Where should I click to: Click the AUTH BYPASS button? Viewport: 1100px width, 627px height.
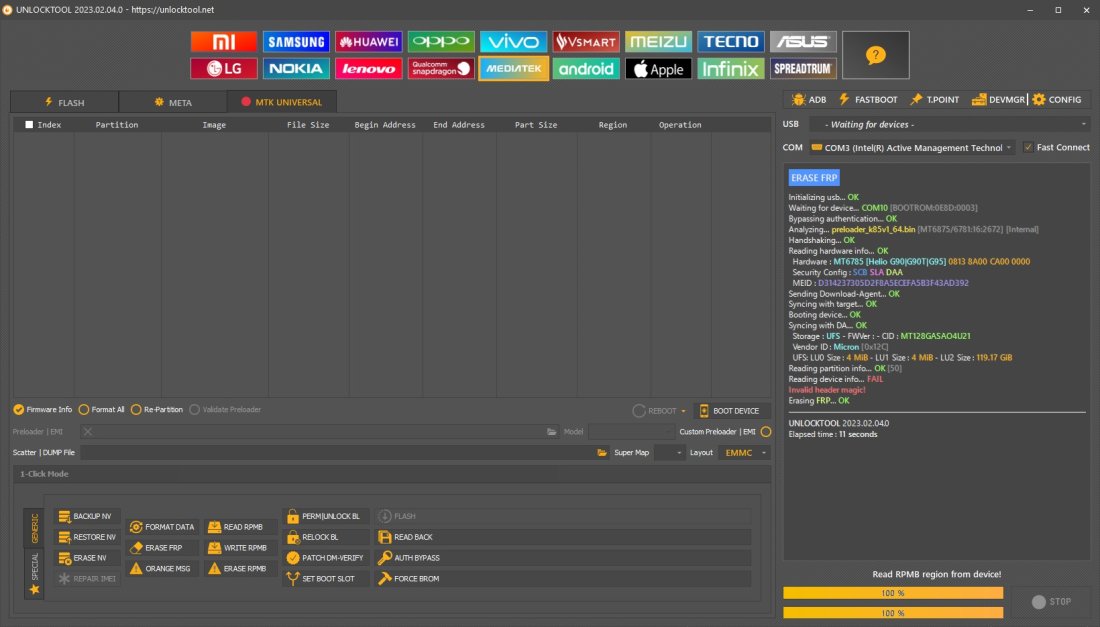coord(563,558)
